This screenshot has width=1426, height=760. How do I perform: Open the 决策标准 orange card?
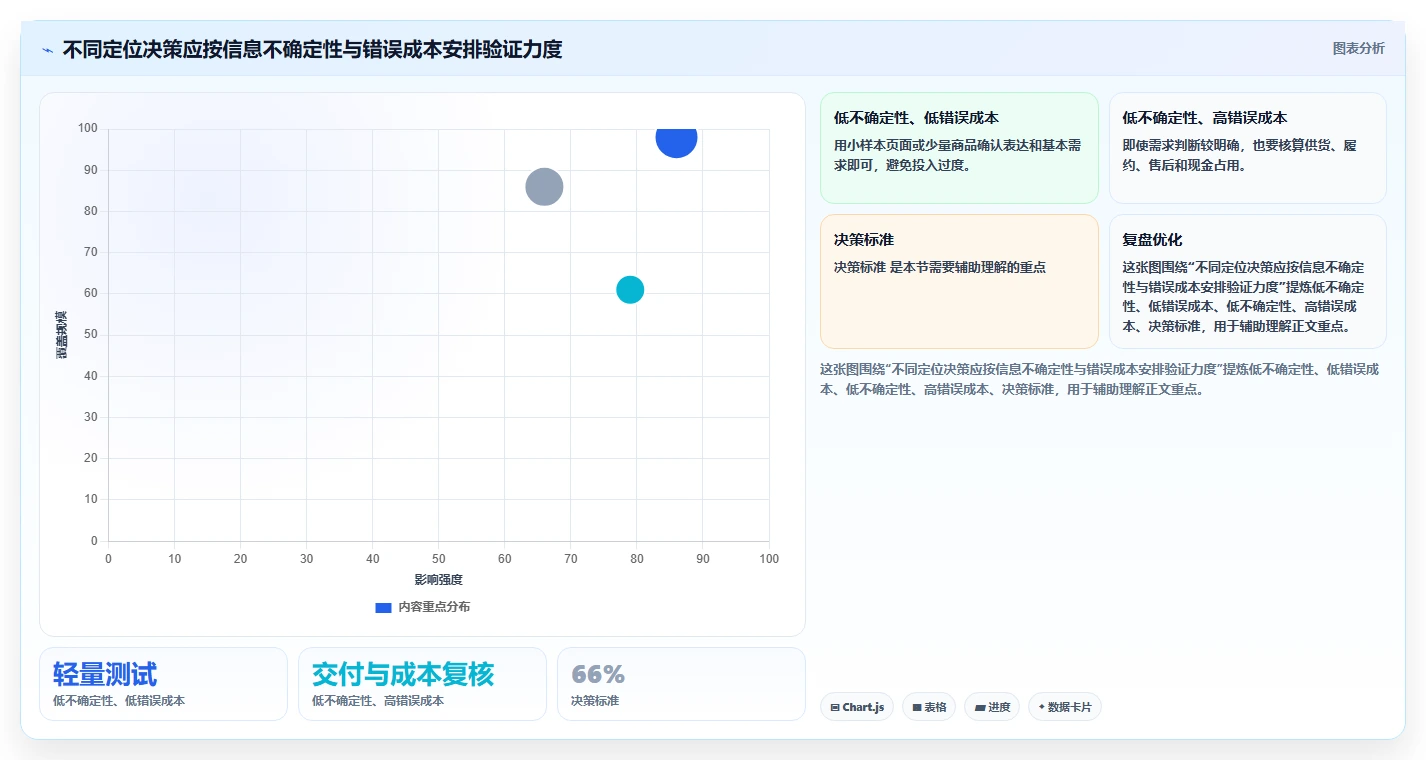coord(959,281)
